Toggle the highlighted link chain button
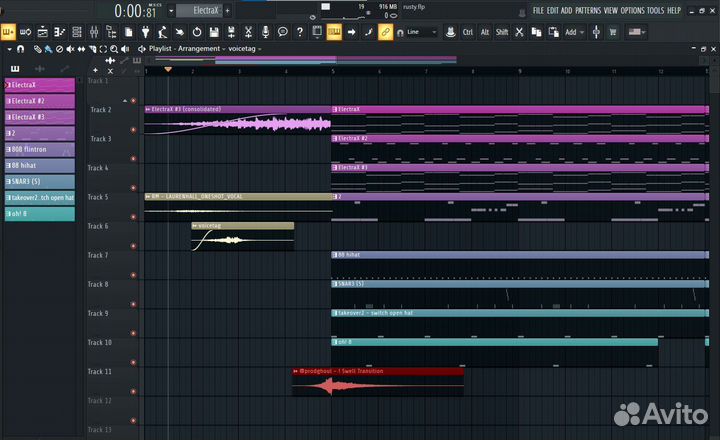The image size is (720, 440). [385, 32]
